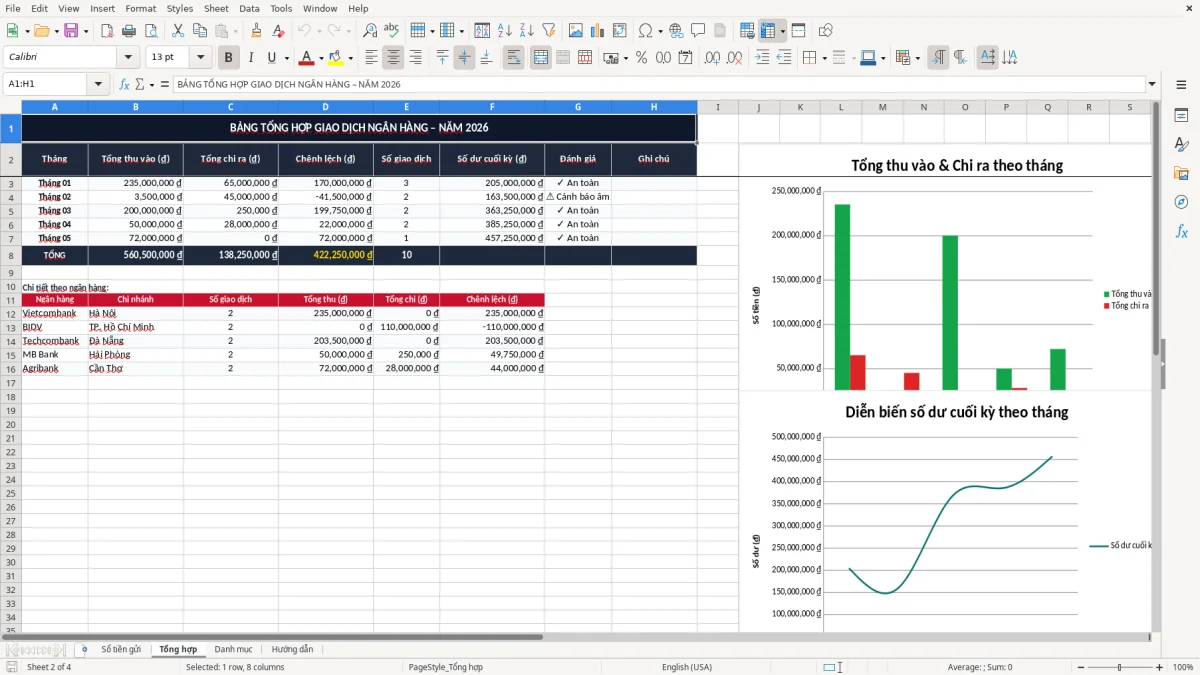Toggle Center Horizontally alignment
Viewport: 1200px width, 675px height.
[393, 58]
